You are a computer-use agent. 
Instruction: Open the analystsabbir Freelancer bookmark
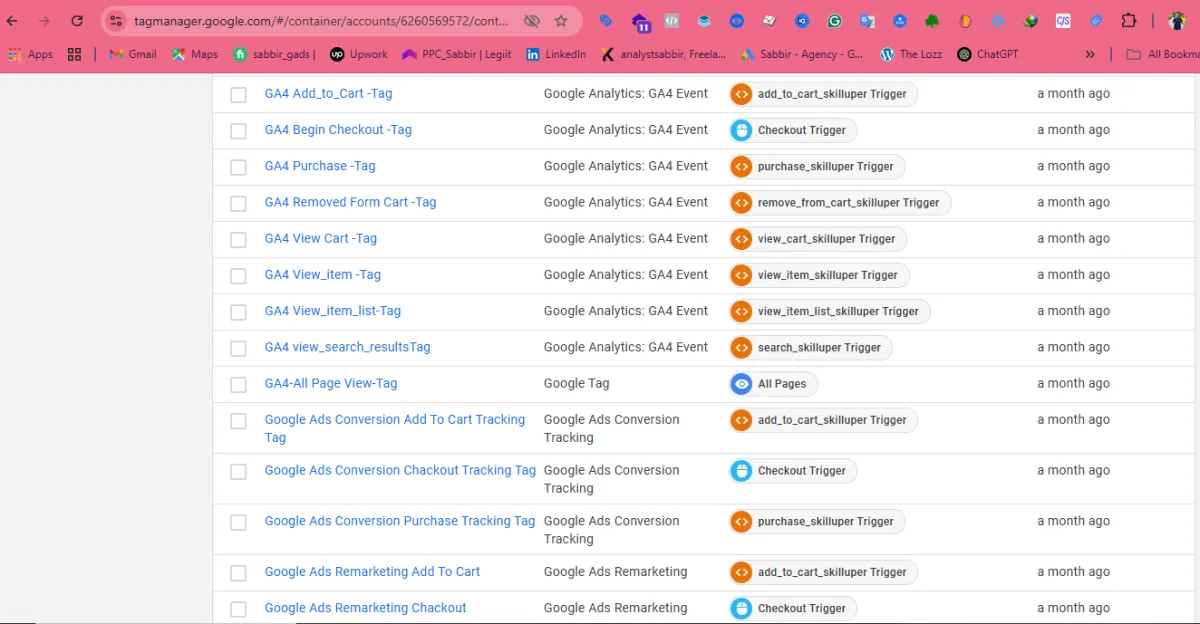pyautogui.click(x=663, y=54)
